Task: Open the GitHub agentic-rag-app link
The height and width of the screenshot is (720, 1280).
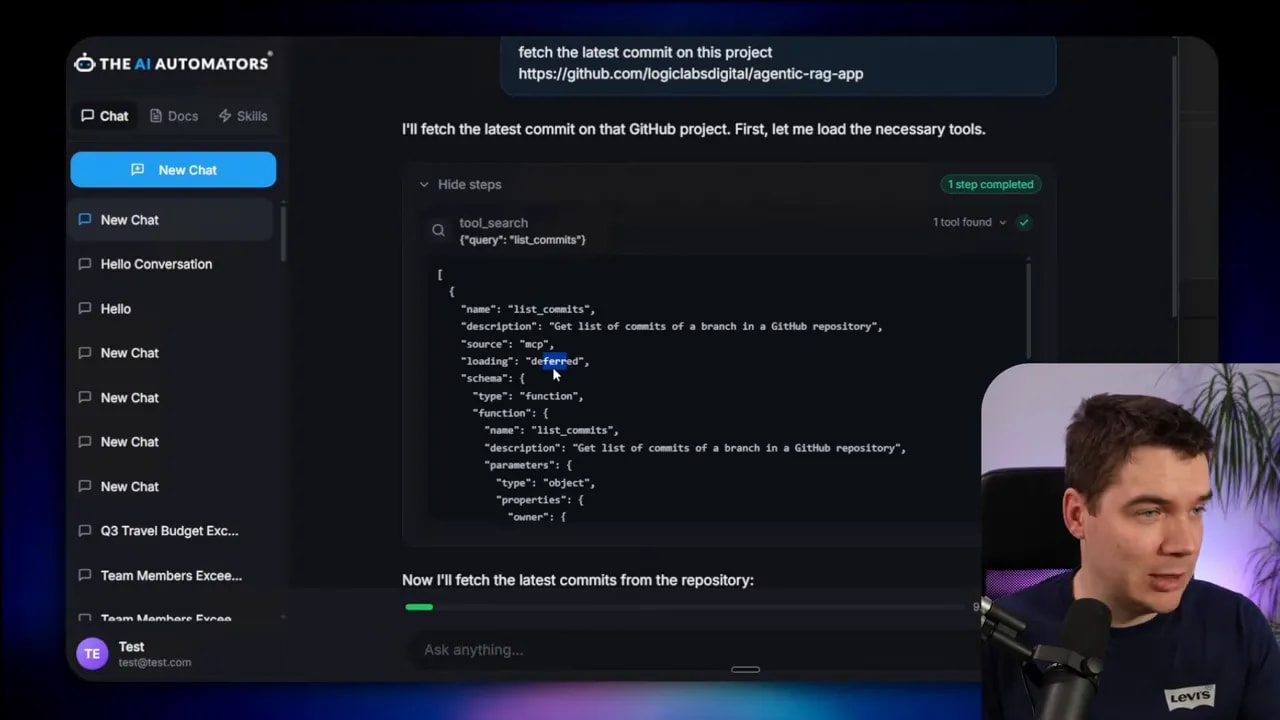Action: tap(691, 74)
